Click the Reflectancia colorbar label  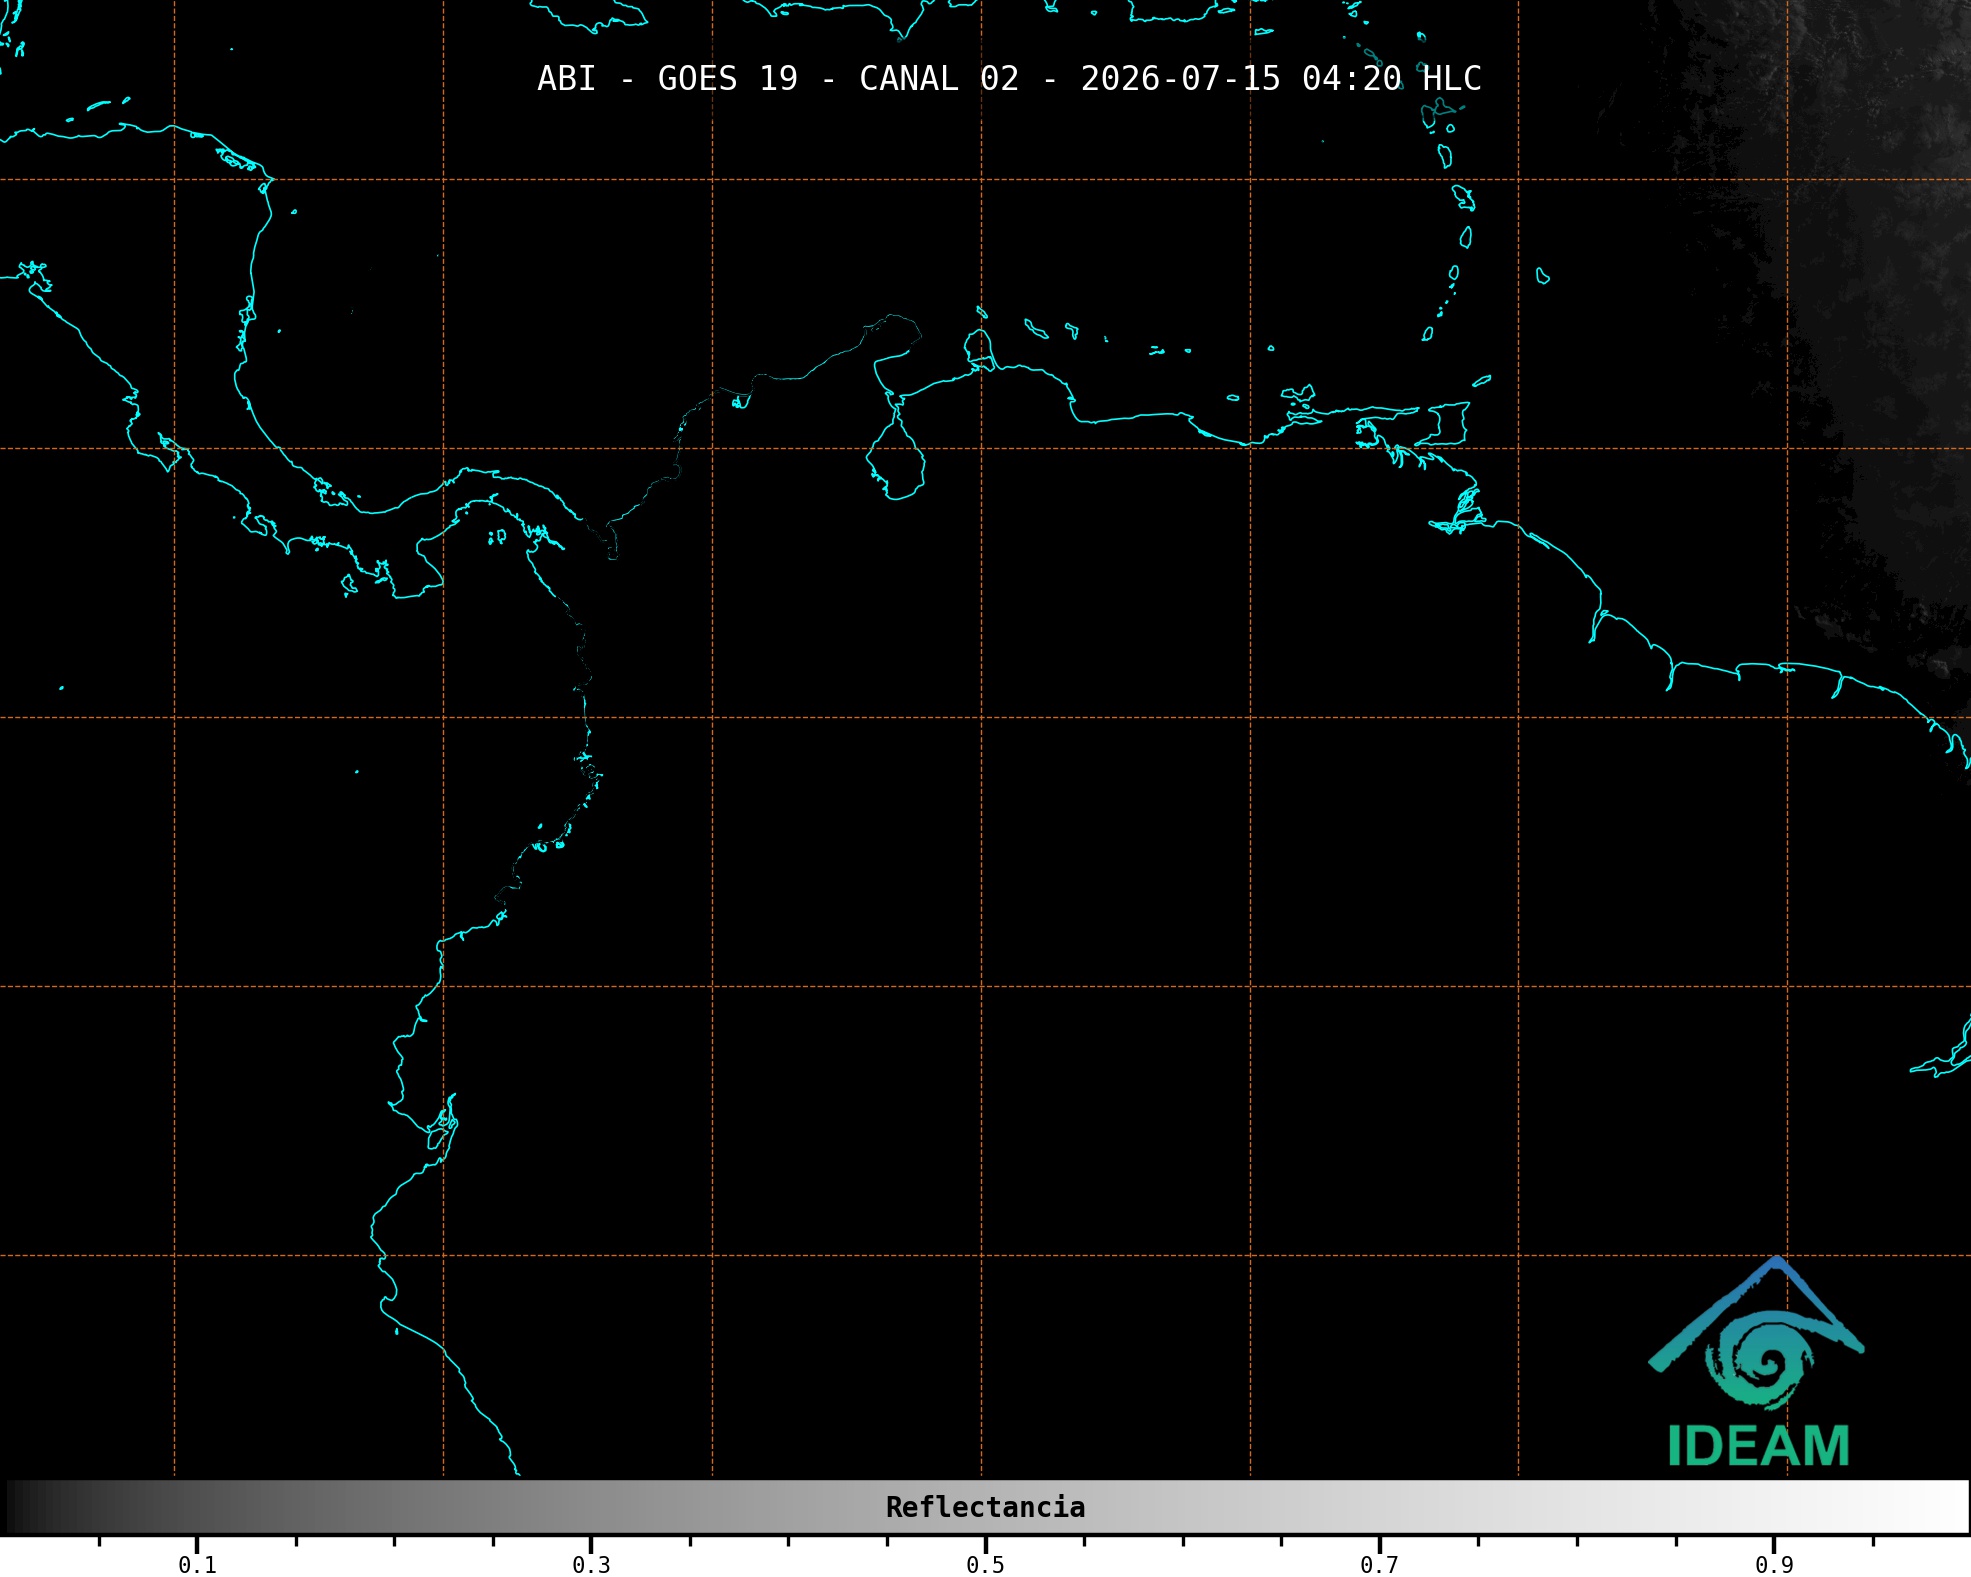(x=985, y=1507)
